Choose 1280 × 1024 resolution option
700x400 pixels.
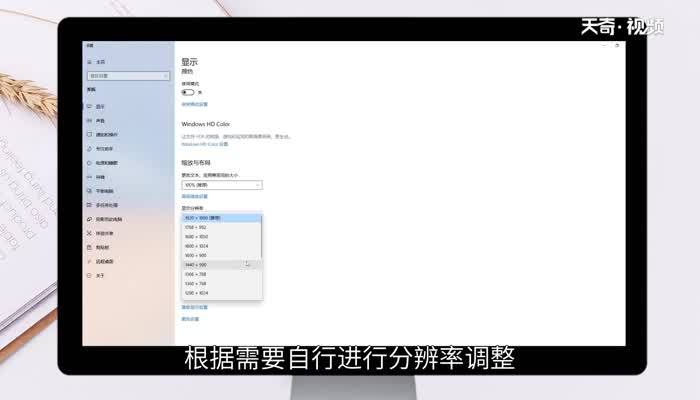pyautogui.click(x=221, y=293)
